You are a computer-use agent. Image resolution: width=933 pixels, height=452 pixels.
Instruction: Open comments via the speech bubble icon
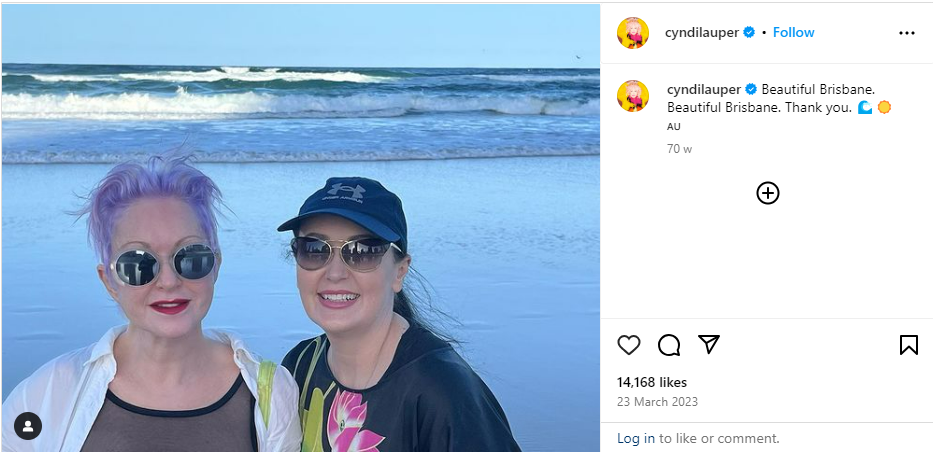point(669,345)
